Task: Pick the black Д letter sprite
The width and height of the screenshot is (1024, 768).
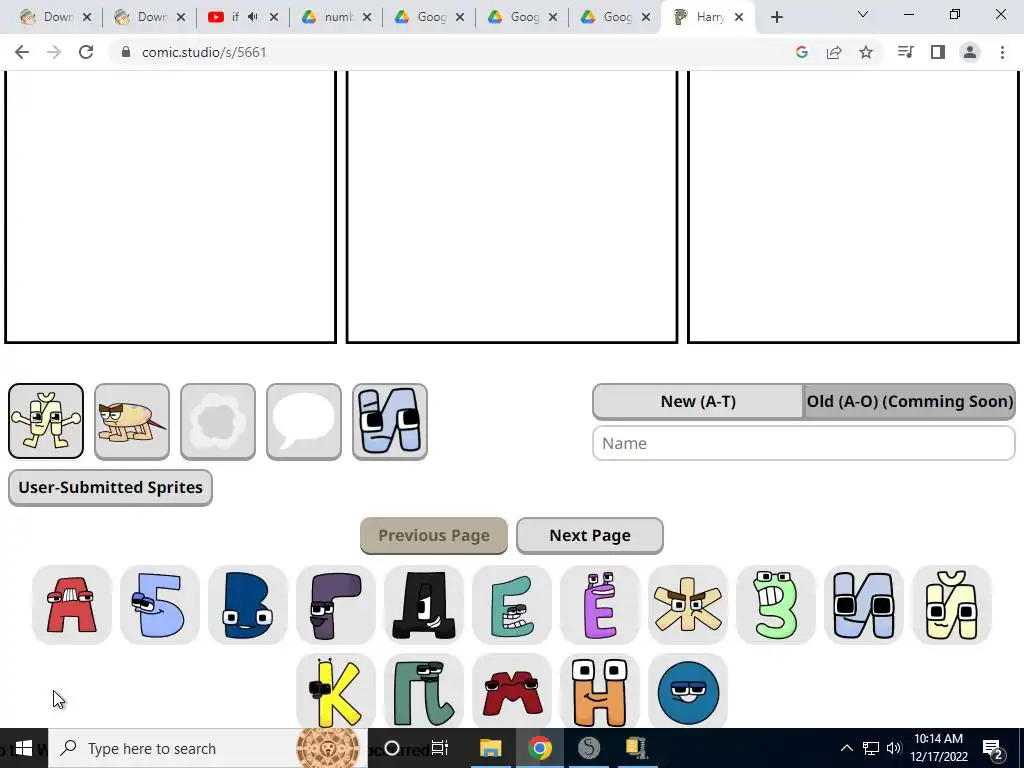Action: point(424,605)
